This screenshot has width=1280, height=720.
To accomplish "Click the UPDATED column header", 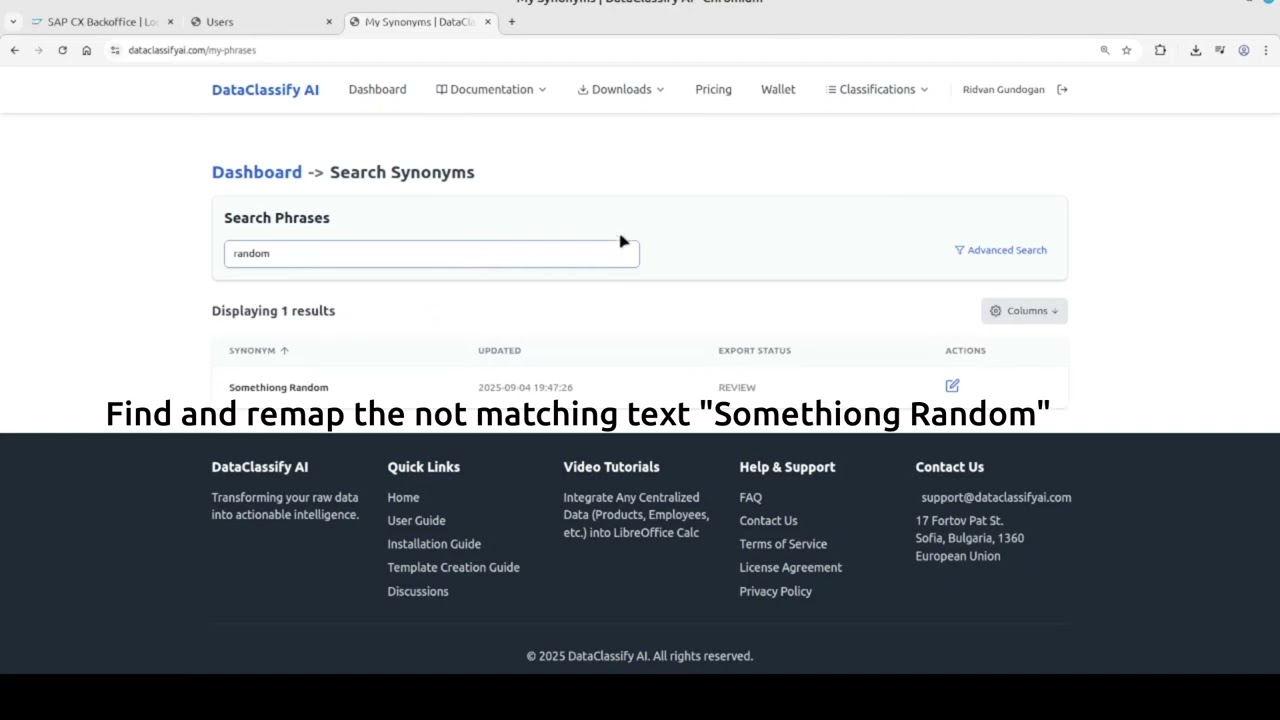I will [x=499, y=350].
